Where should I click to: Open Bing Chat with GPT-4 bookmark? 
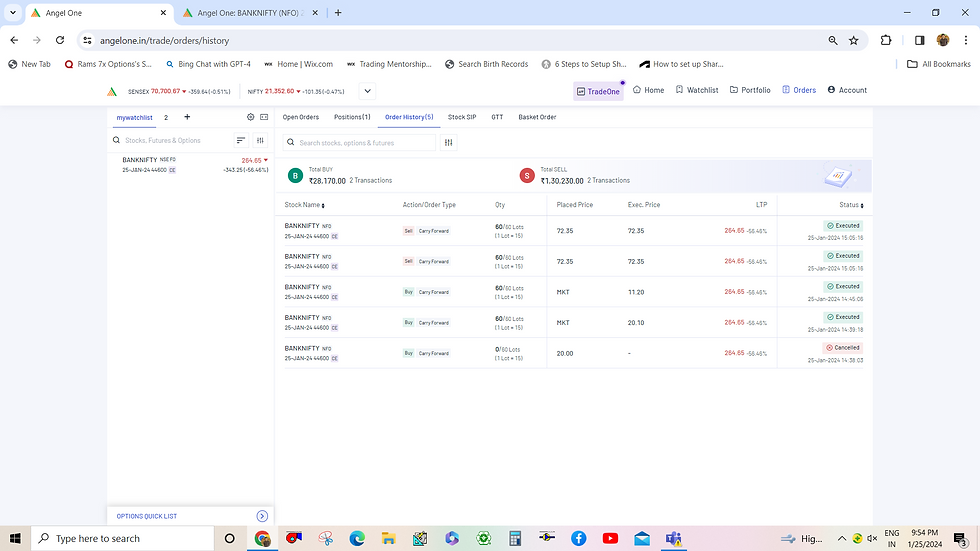coord(208,64)
